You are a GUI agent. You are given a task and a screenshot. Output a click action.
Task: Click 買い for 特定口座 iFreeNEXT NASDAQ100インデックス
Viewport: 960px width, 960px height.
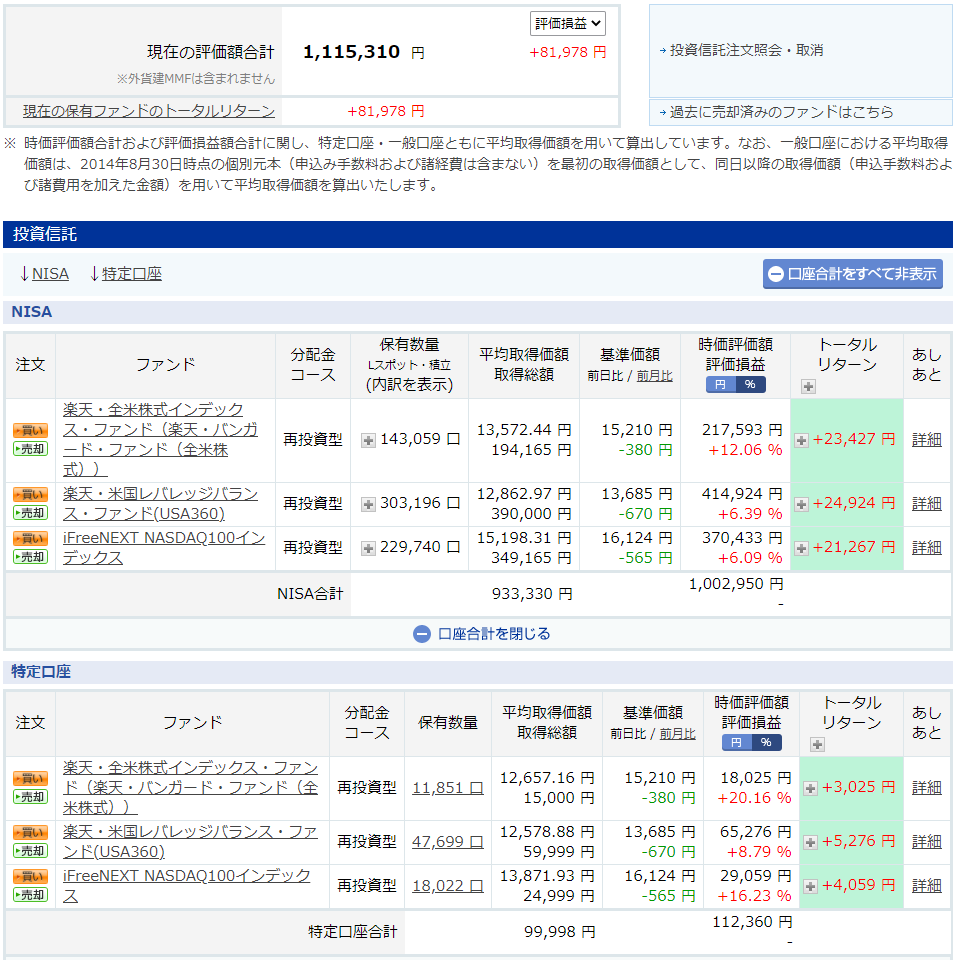point(31,877)
